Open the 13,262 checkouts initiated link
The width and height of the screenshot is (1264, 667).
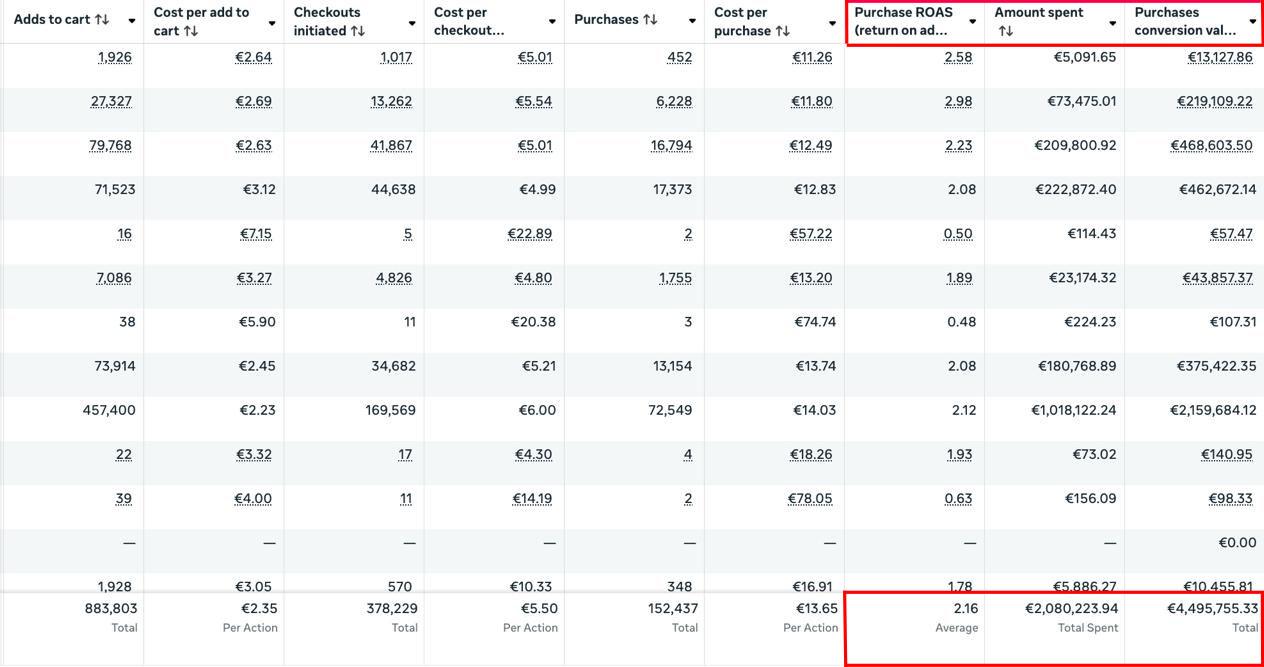point(391,101)
